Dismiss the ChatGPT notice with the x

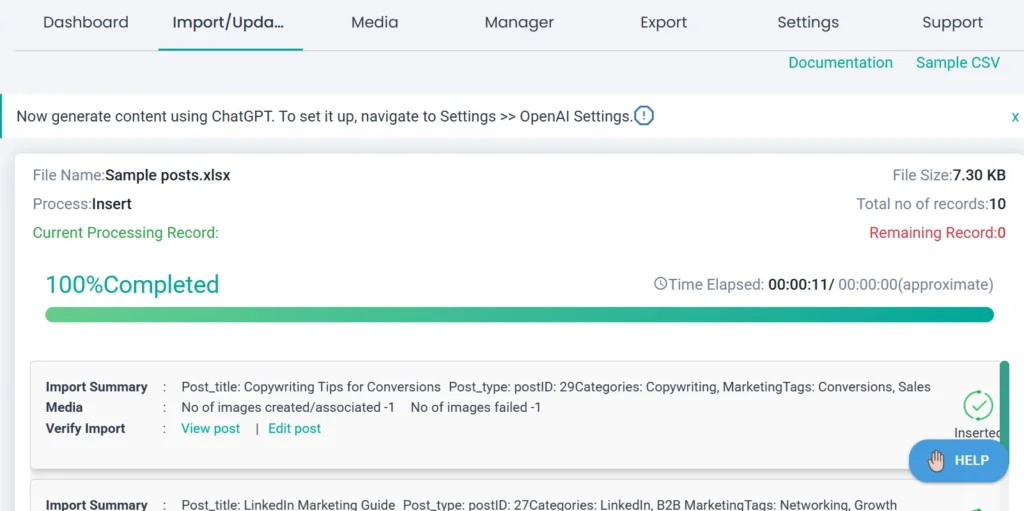pyautogui.click(x=1015, y=117)
